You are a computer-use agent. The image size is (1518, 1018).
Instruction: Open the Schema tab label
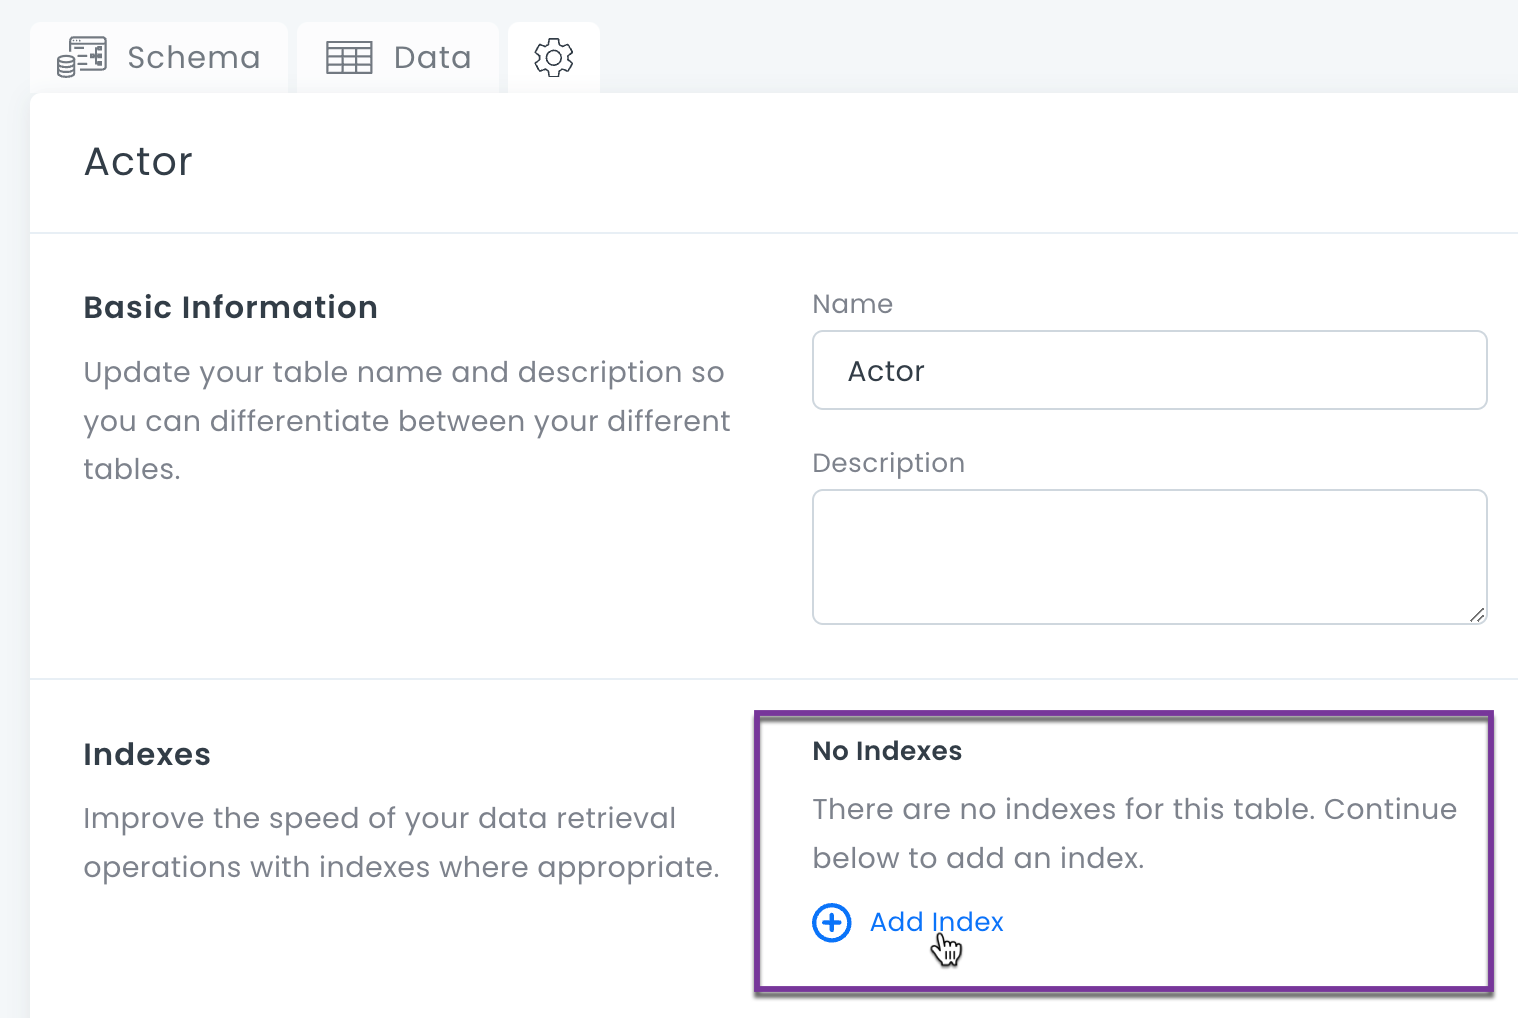(193, 58)
